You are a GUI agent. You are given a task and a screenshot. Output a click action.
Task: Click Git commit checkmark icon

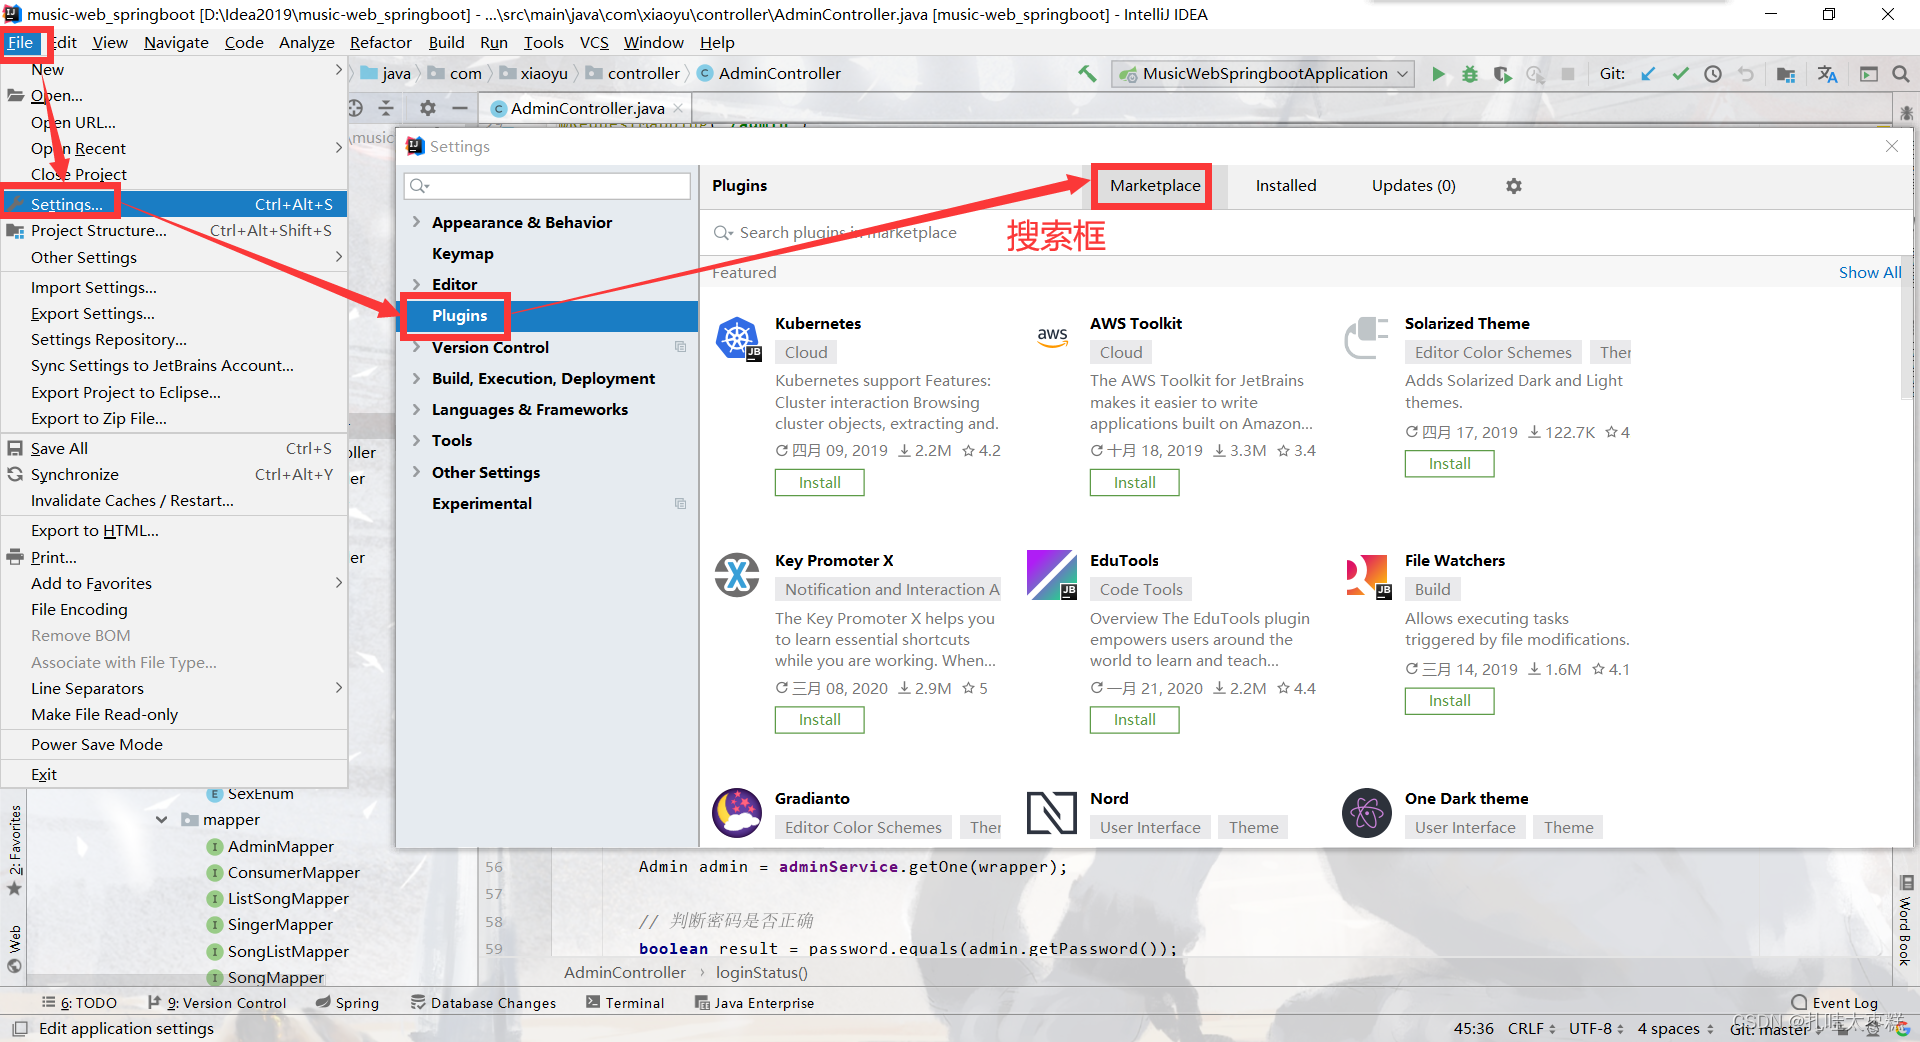click(x=1681, y=74)
